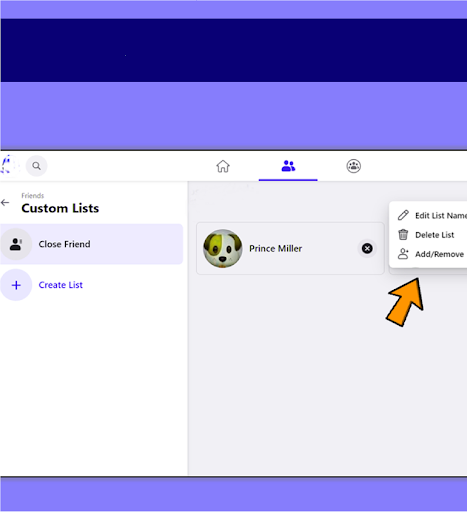Go back using the left arrow
The width and height of the screenshot is (467, 512).
click(x=5, y=203)
